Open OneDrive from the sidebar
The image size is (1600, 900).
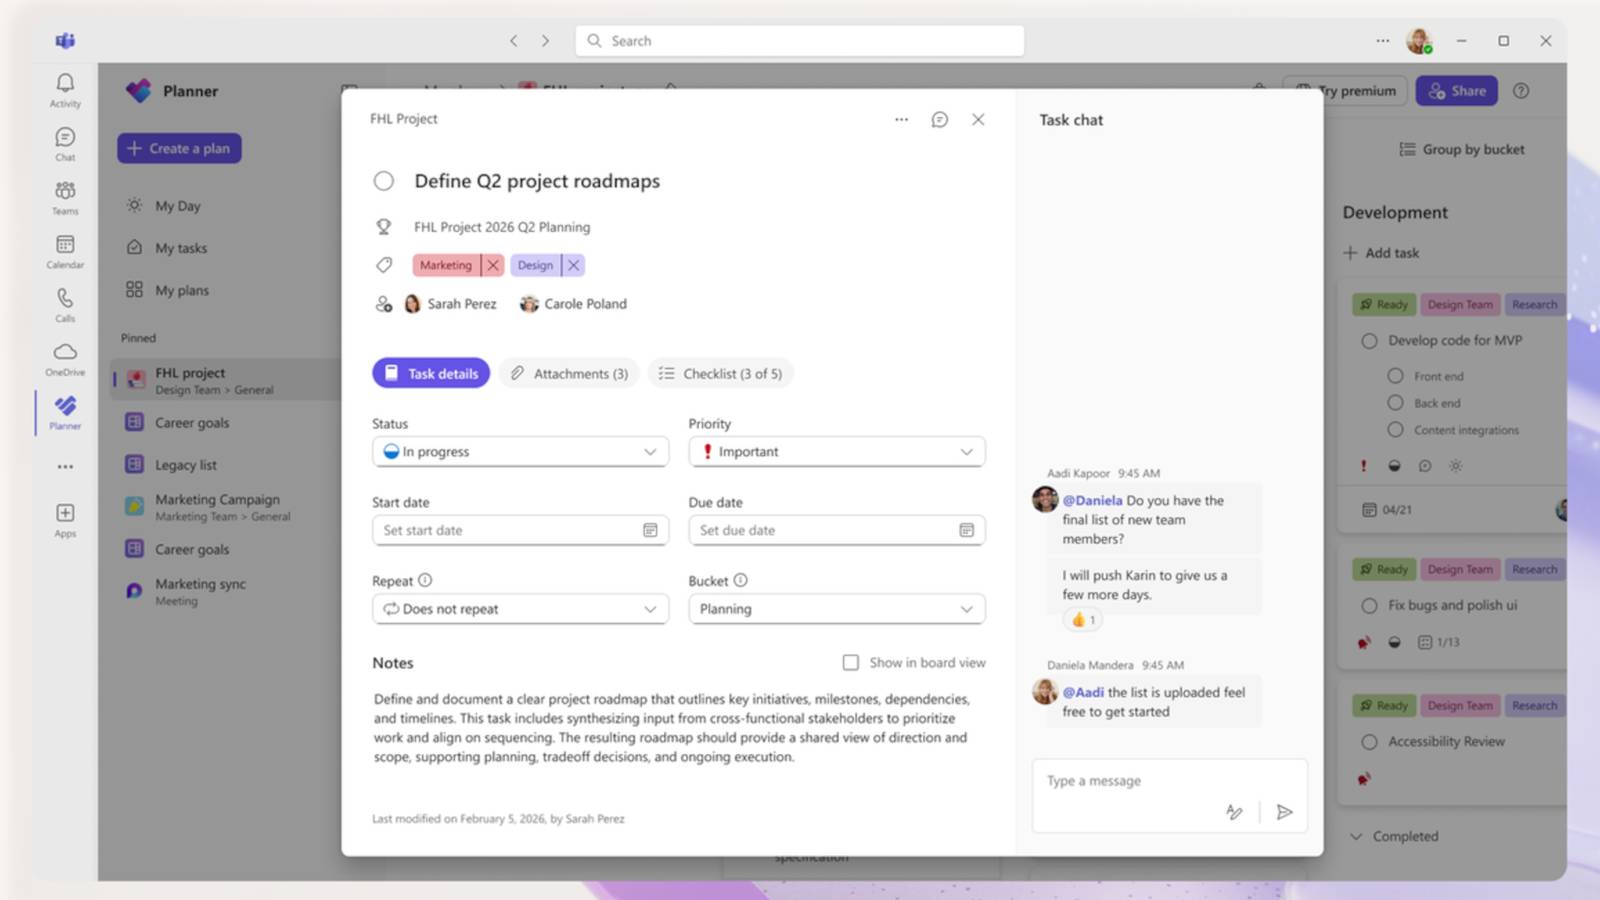64,356
